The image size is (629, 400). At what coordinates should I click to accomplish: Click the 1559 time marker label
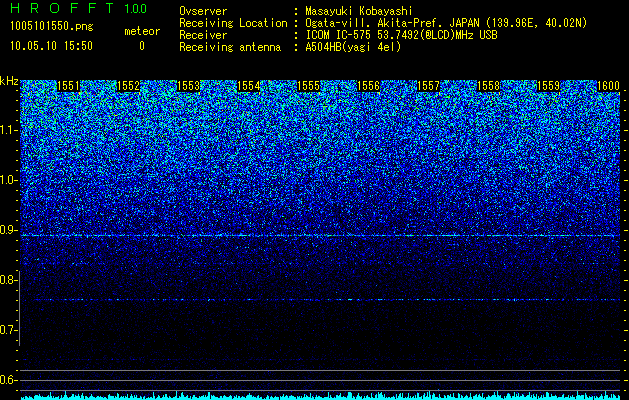tap(548, 86)
